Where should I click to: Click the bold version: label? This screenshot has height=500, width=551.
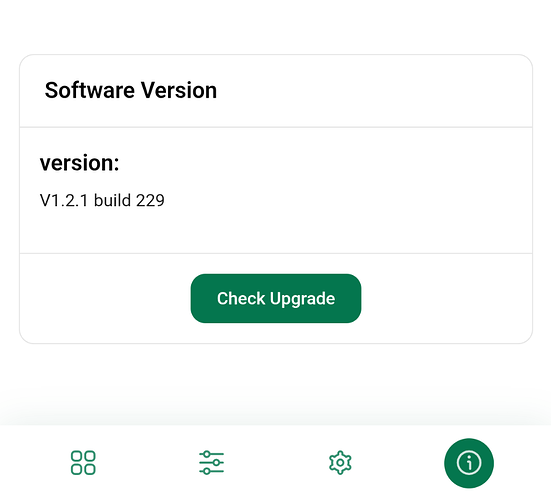(79, 163)
